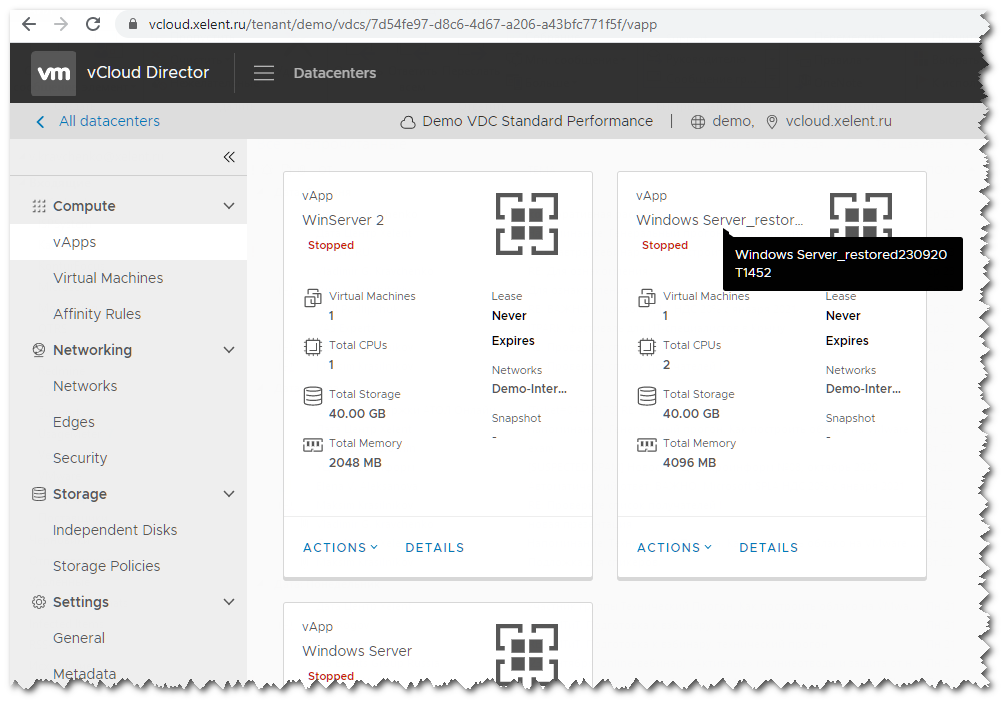The width and height of the screenshot is (1007, 706).
Task: Click Demo-Inter... network in WinServer 2 card
Action: pos(529,389)
